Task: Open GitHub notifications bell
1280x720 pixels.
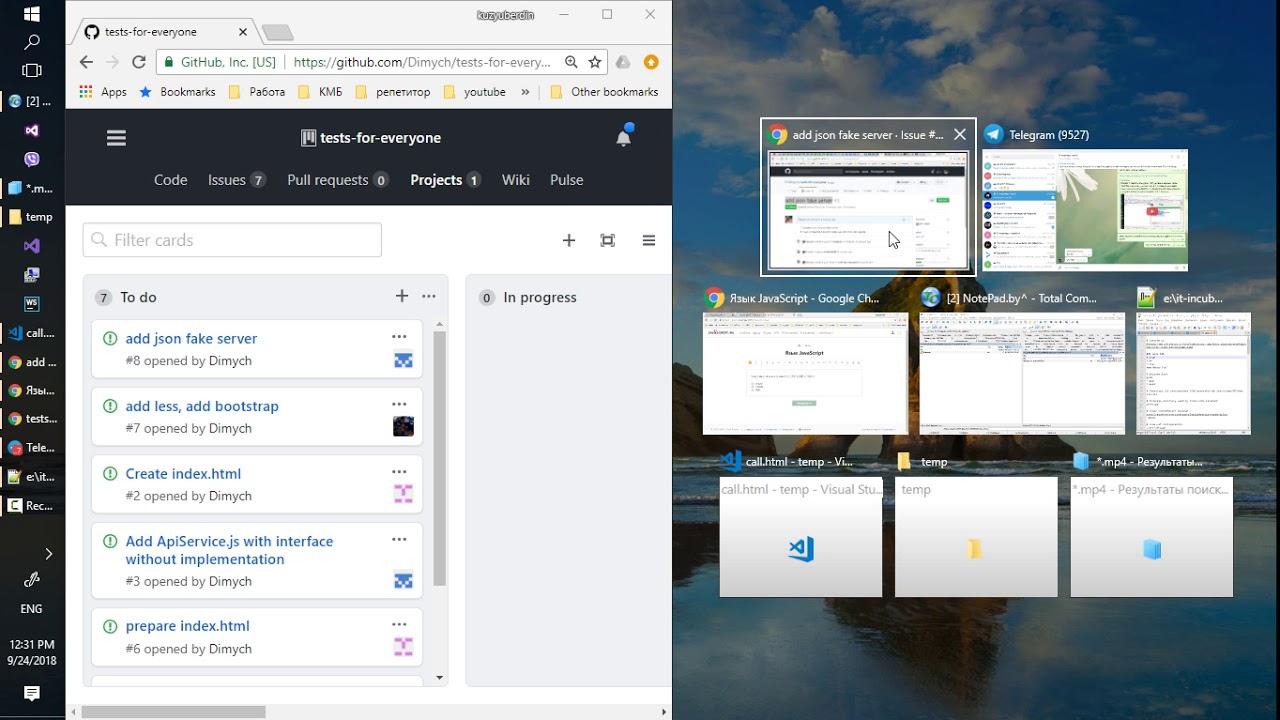Action: [x=624, y=137]
